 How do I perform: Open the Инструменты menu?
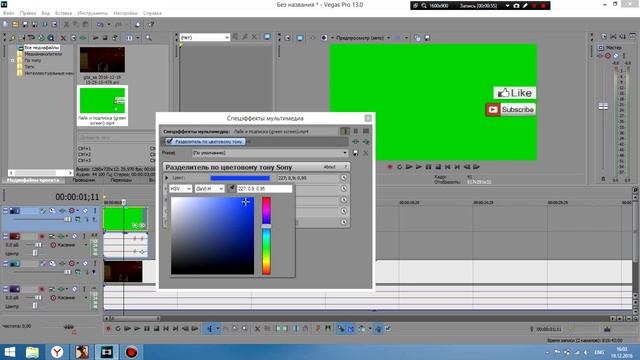pos(93,13)
